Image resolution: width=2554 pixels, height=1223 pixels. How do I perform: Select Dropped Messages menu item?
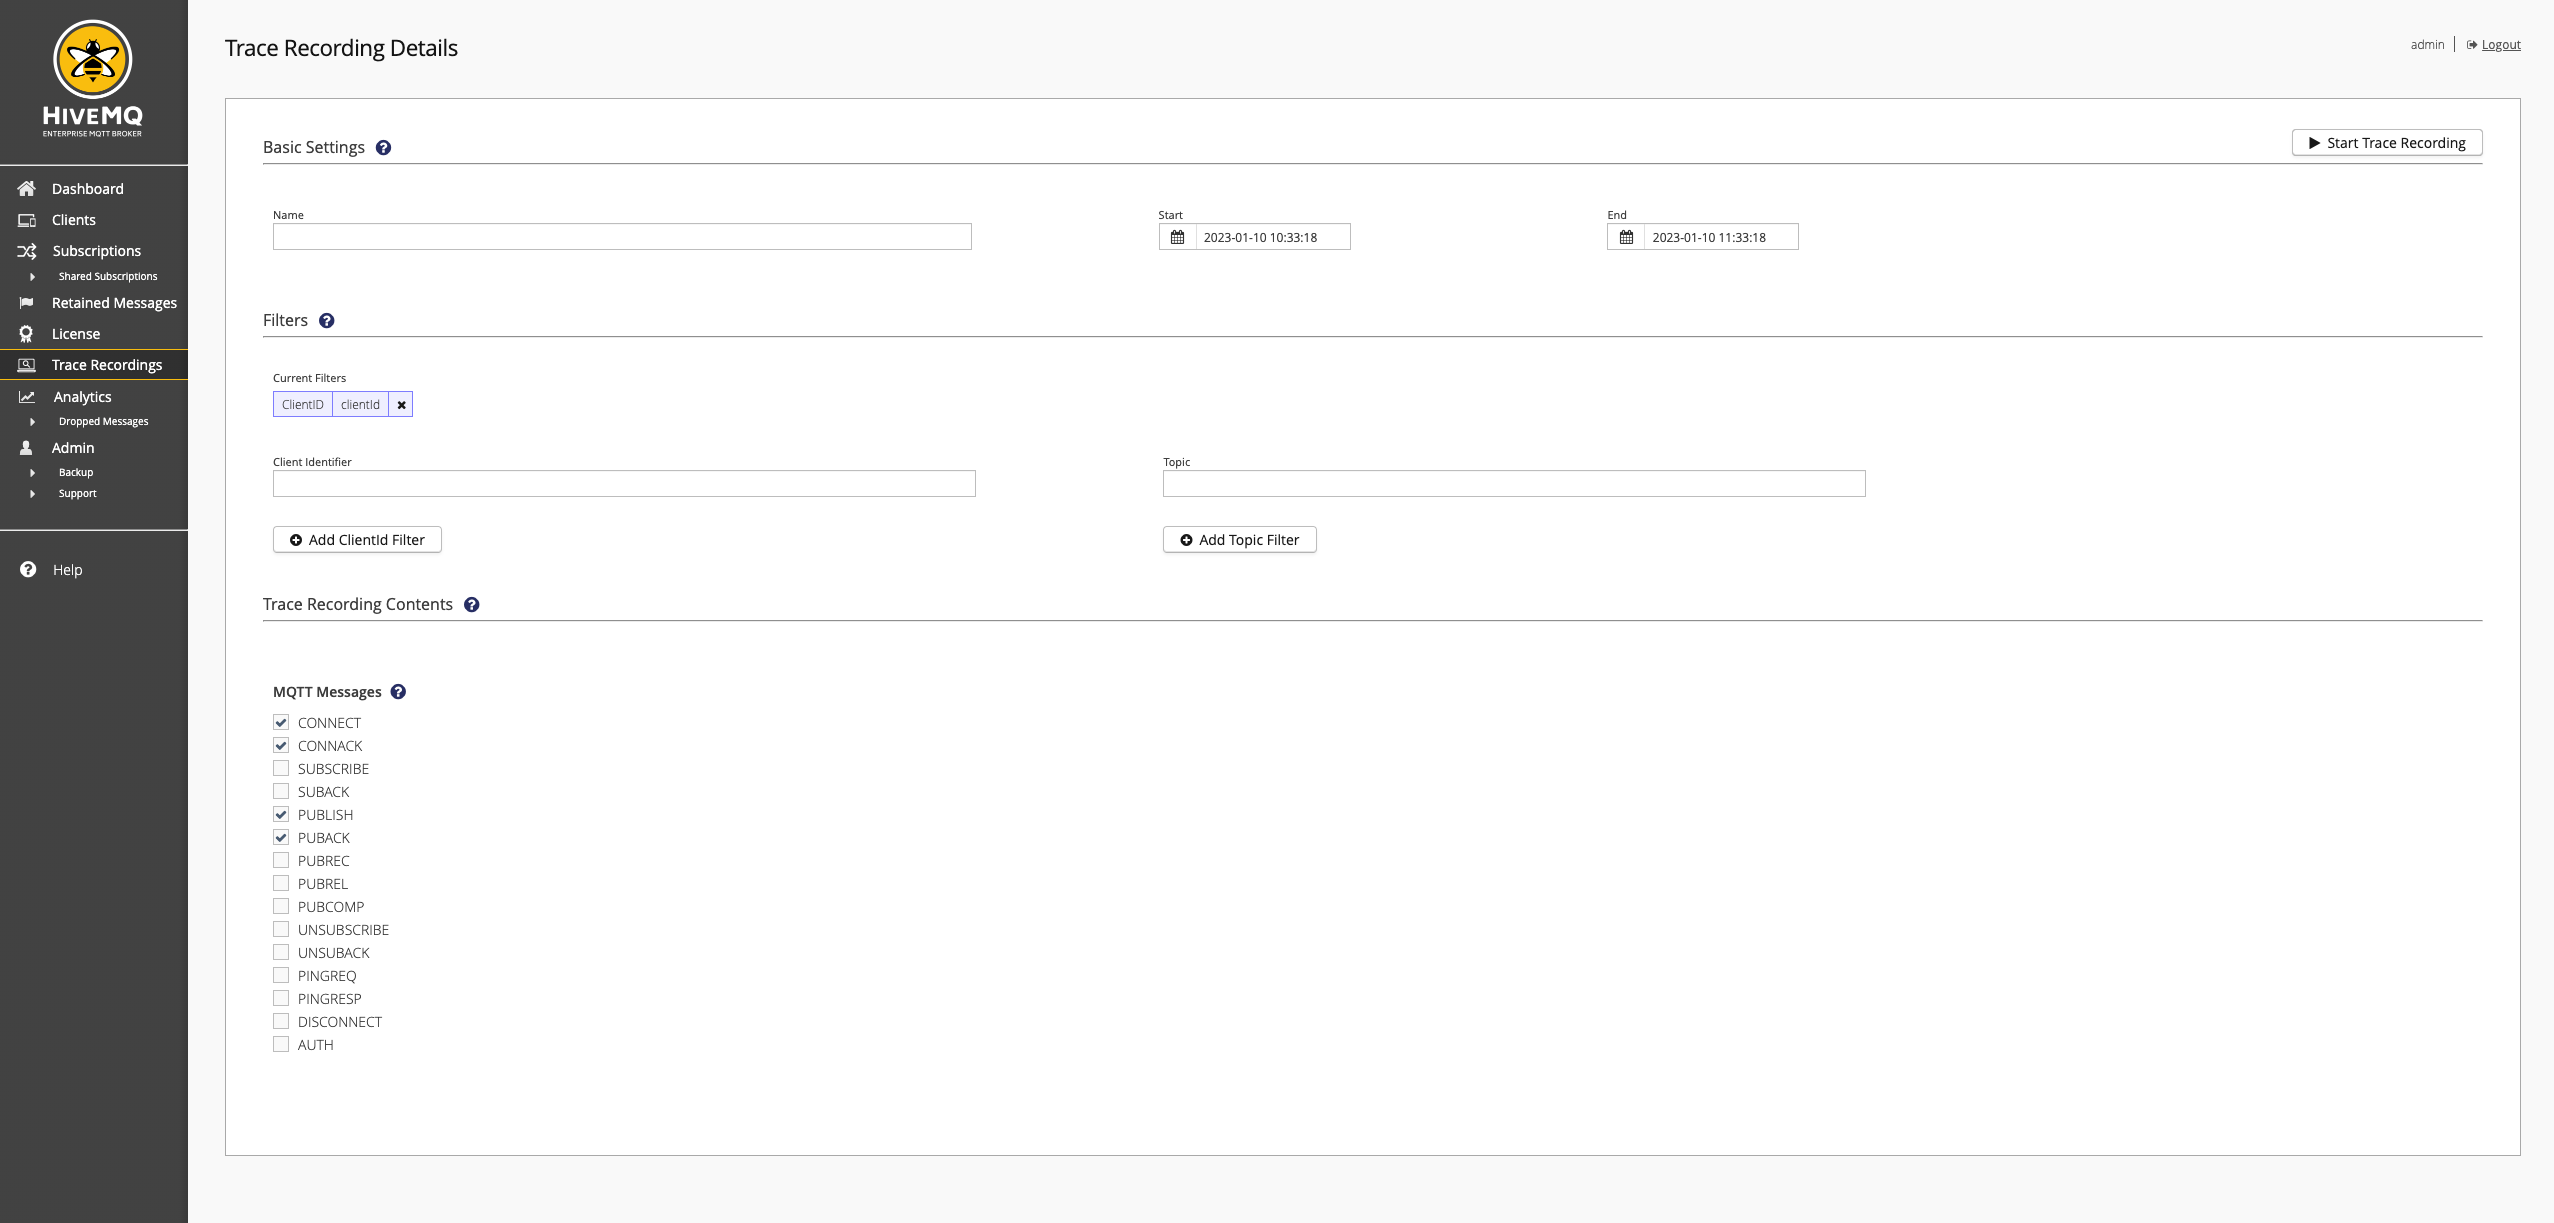[103, 420]
